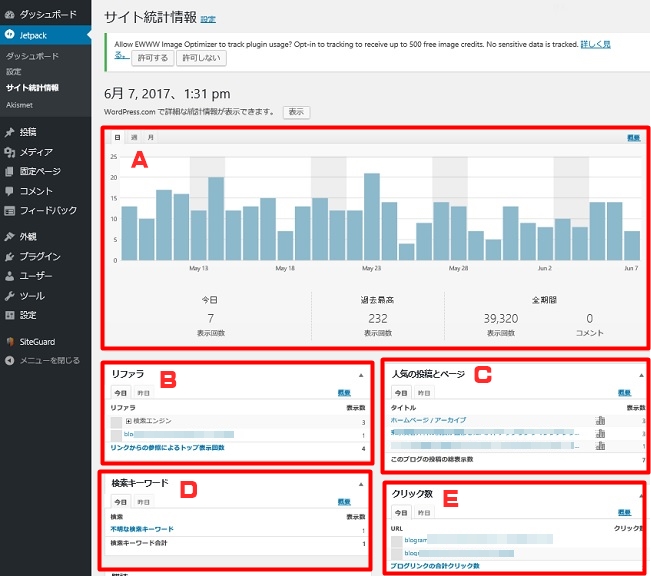Screen dimensions: 651x576
Task: Click the last chart bar at Jun 7
Action: point(632,245)
